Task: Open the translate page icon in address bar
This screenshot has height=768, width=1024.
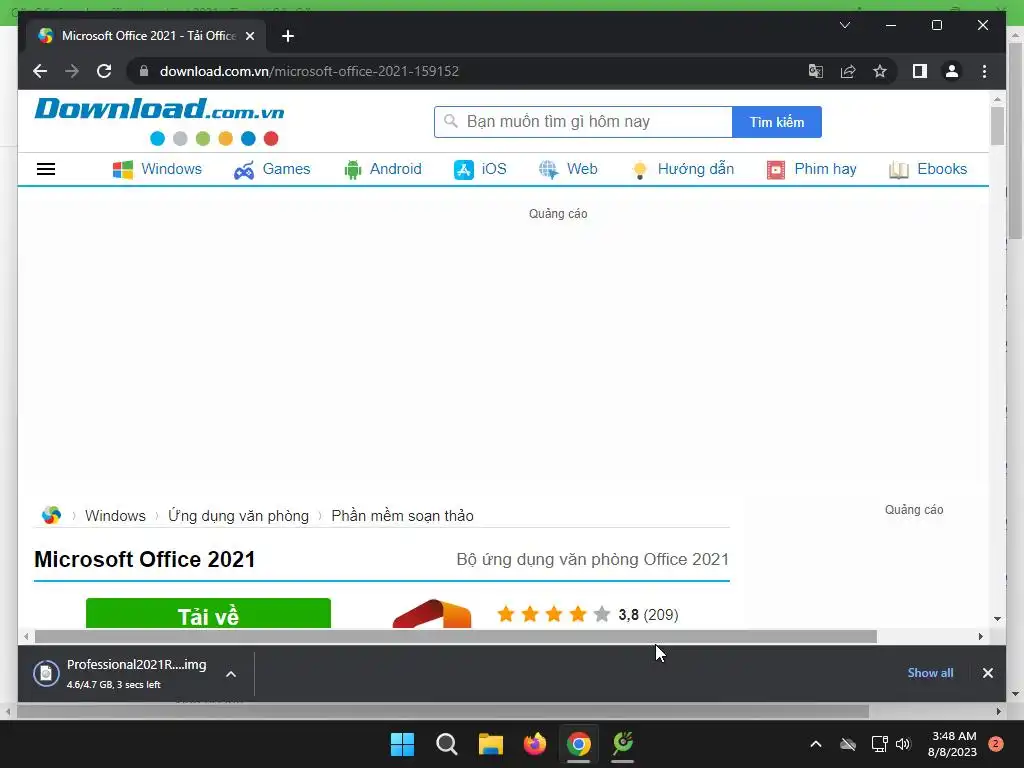Action: click(816, 71)
